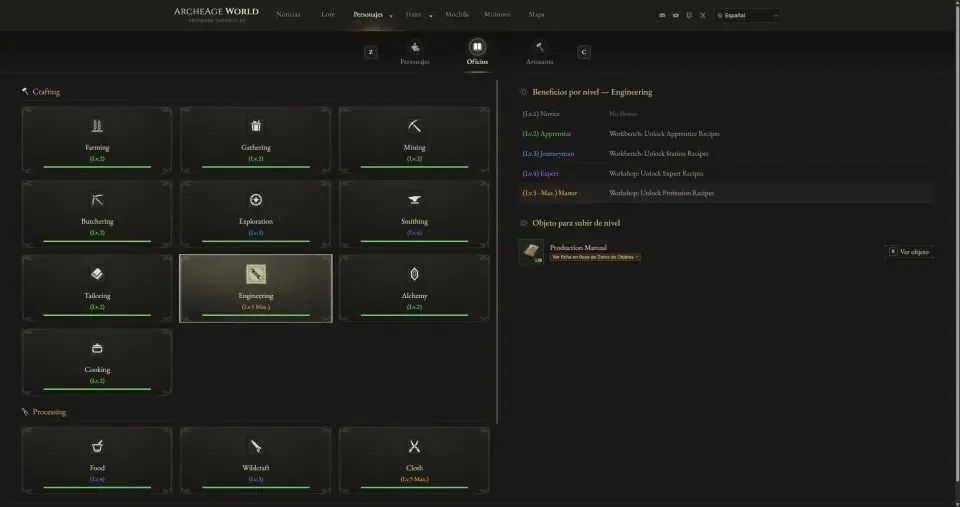Open the Mapa menu item

(536, 15)
